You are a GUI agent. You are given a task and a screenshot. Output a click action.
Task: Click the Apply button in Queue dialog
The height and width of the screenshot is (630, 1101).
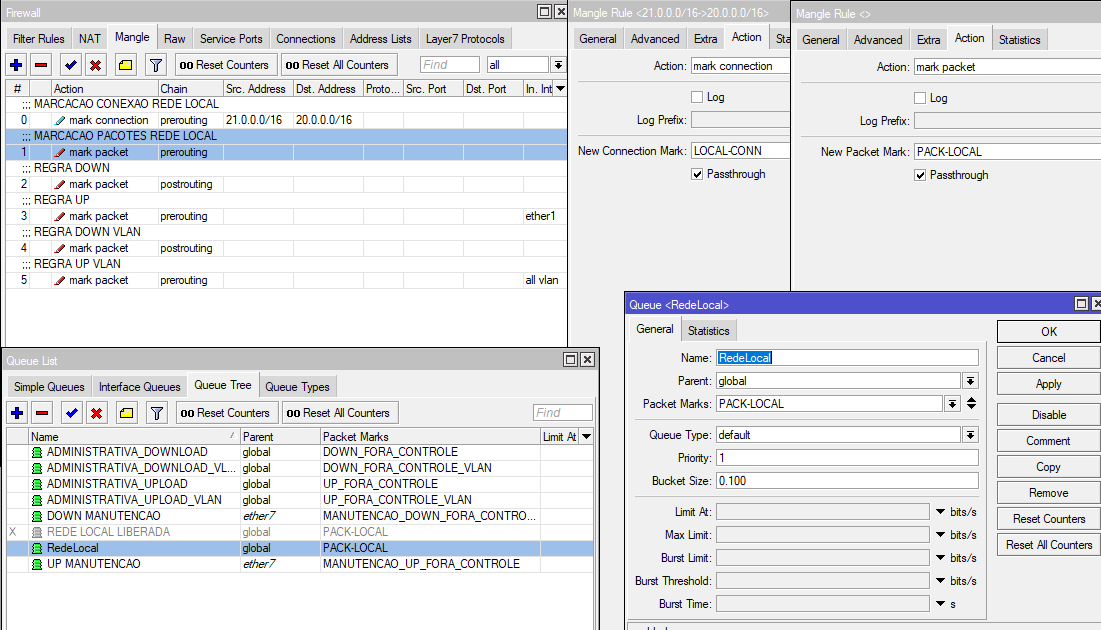pos(1048,384)
